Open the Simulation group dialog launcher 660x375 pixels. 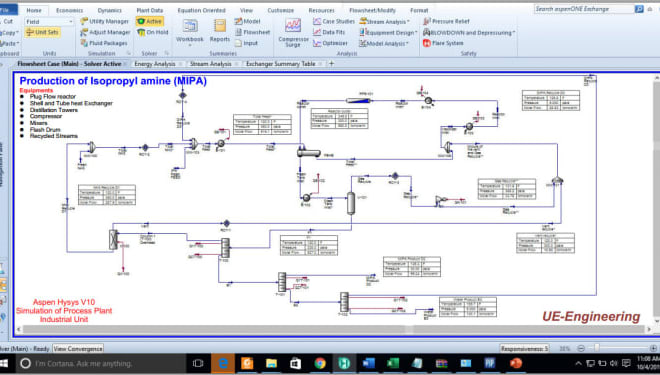129,53
